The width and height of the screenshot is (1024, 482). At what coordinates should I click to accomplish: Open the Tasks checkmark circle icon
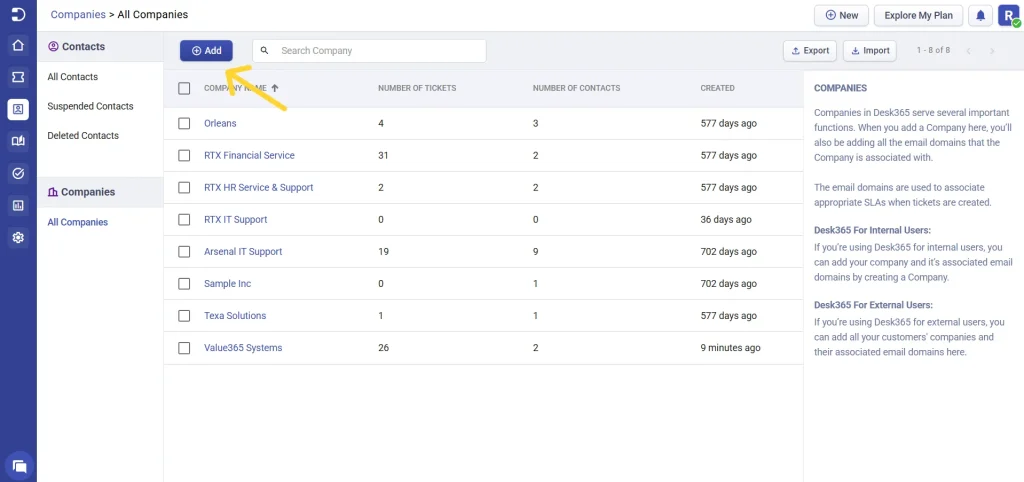click(x=18, y=173)
